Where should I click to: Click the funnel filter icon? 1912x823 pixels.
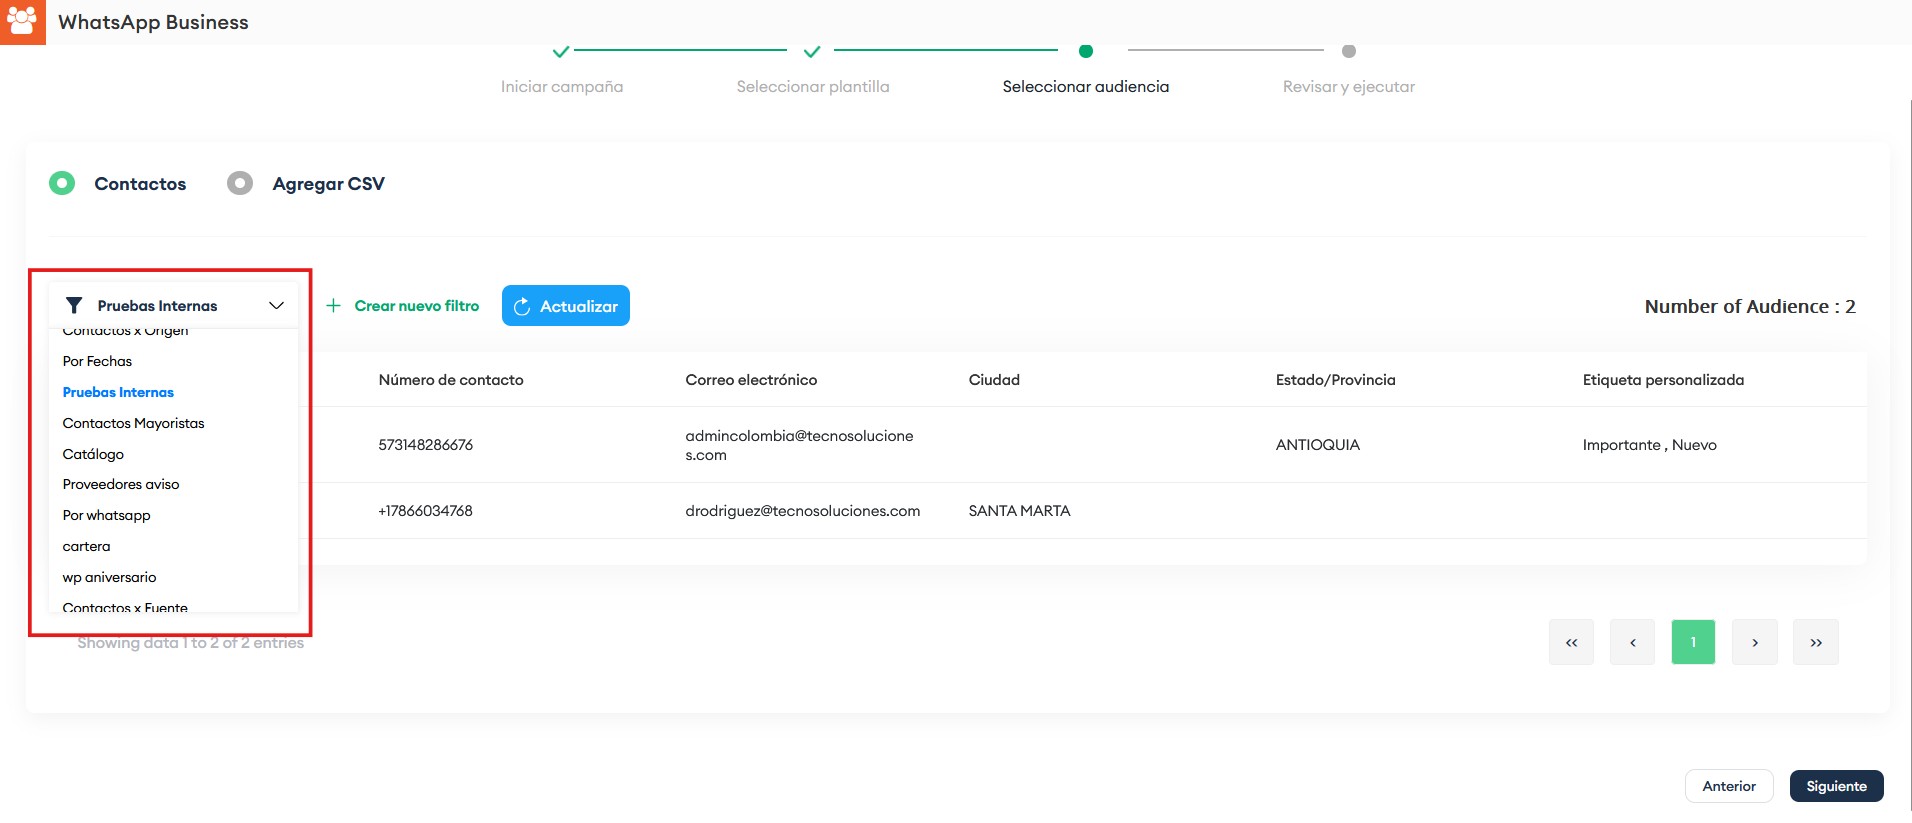click(x=74, y=306)
